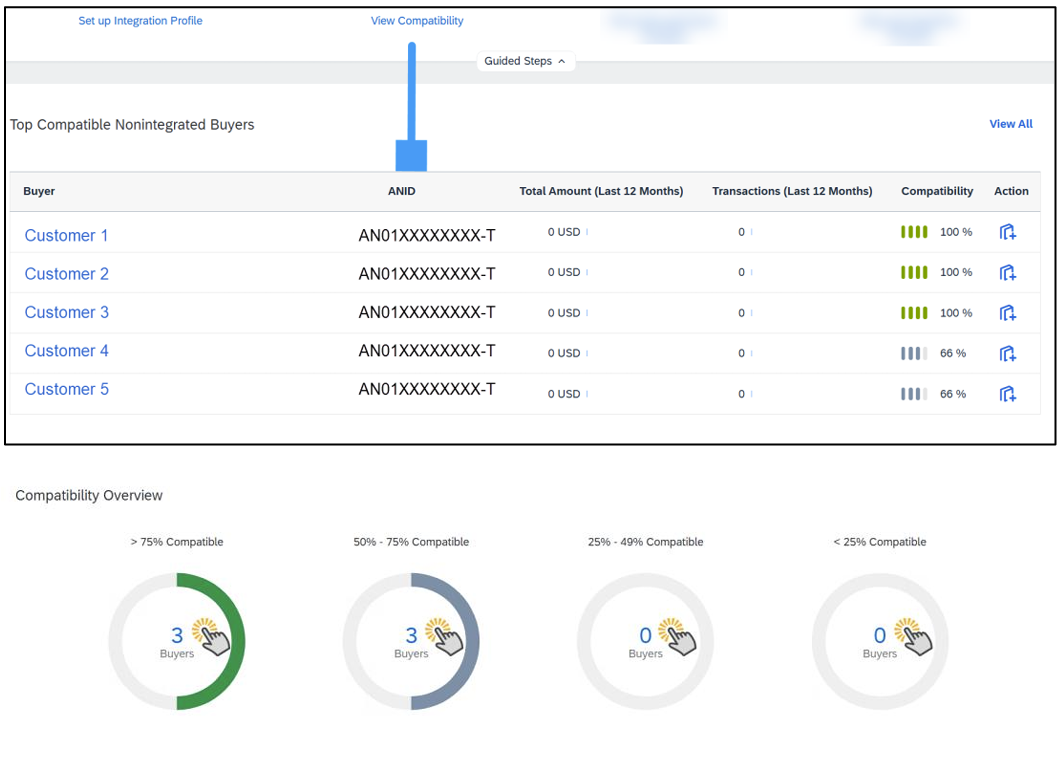Click the >75% Compatible donut chart count
The width and height of the screenshot is (1058, 775).
[177, 635]
